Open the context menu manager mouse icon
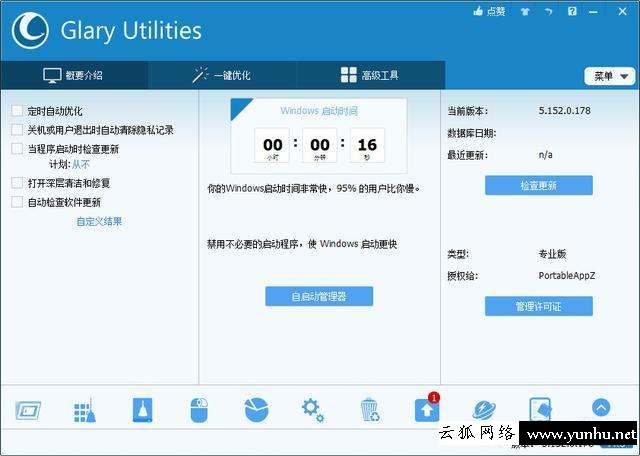Image resolution: width=640 pixels, height=456 pixels. [x=199, y=410]
